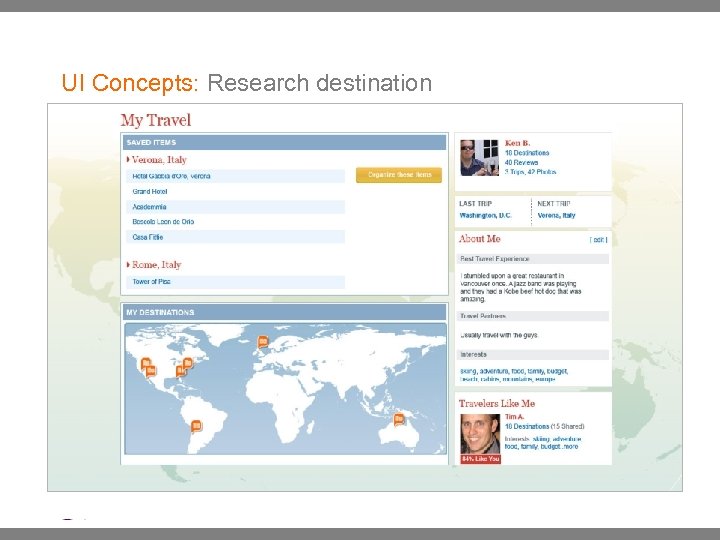720x540 pixels.
Task: Click the Iceland map pin
Action: click(x=263, y=342)
